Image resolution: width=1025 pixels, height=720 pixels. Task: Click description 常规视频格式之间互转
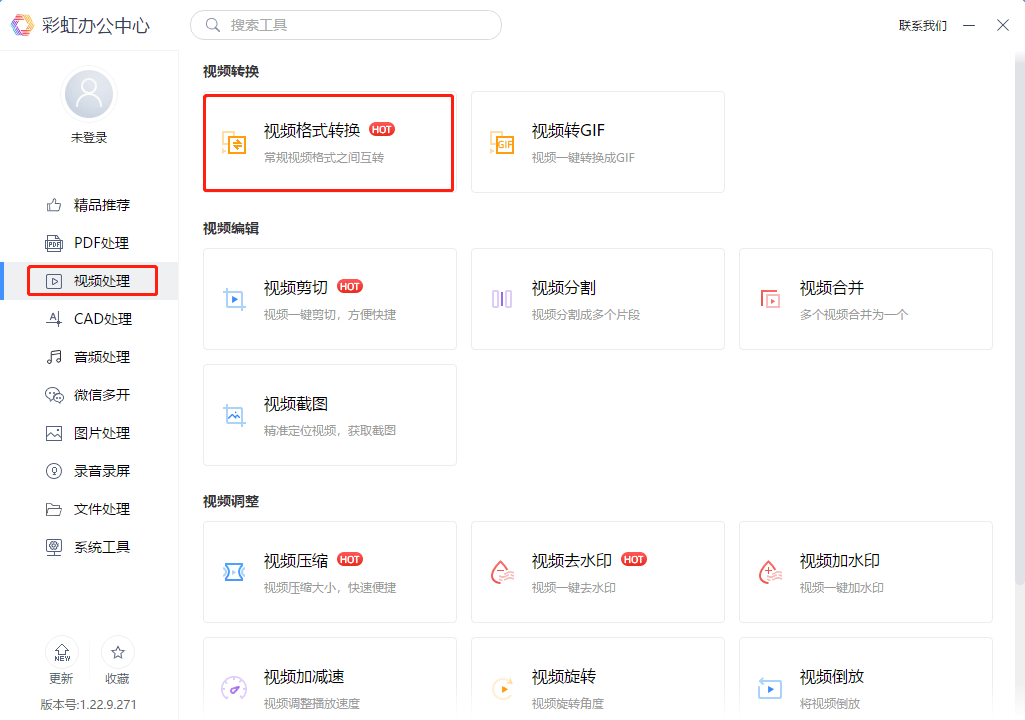tap(324, 158)
